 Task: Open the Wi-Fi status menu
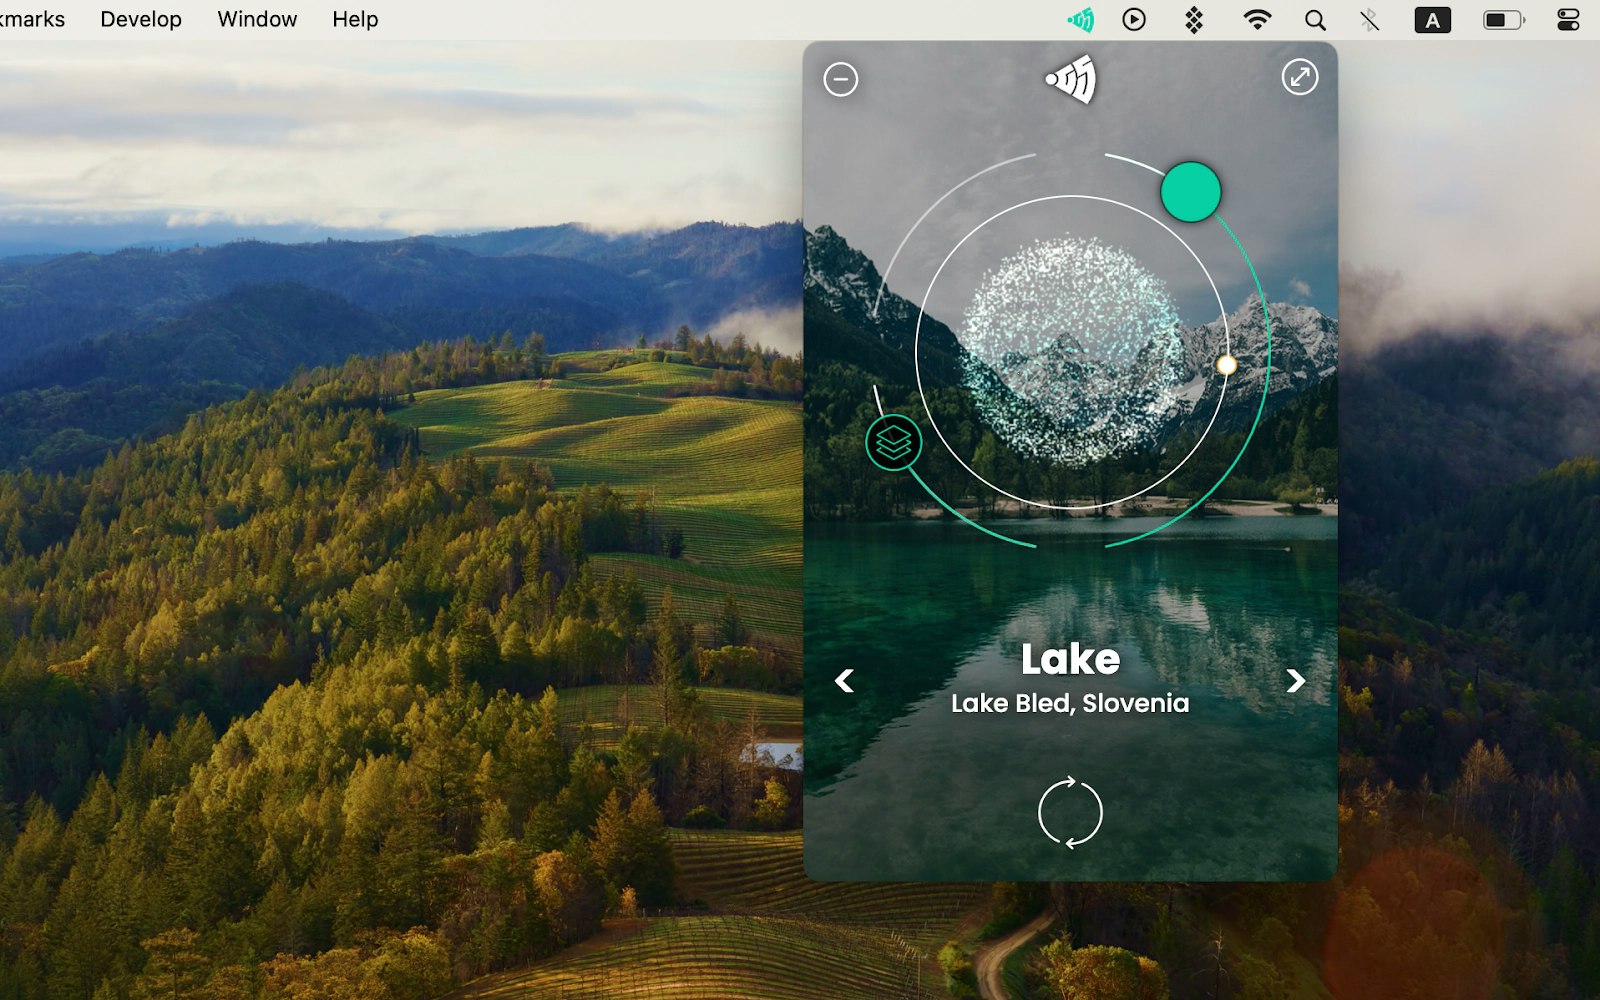[x=1257, y=19]
